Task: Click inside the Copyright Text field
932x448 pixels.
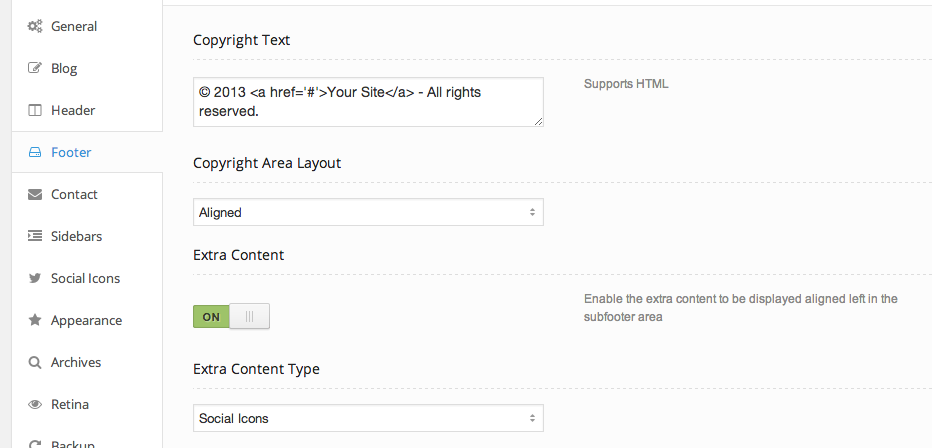Action: 367,101
